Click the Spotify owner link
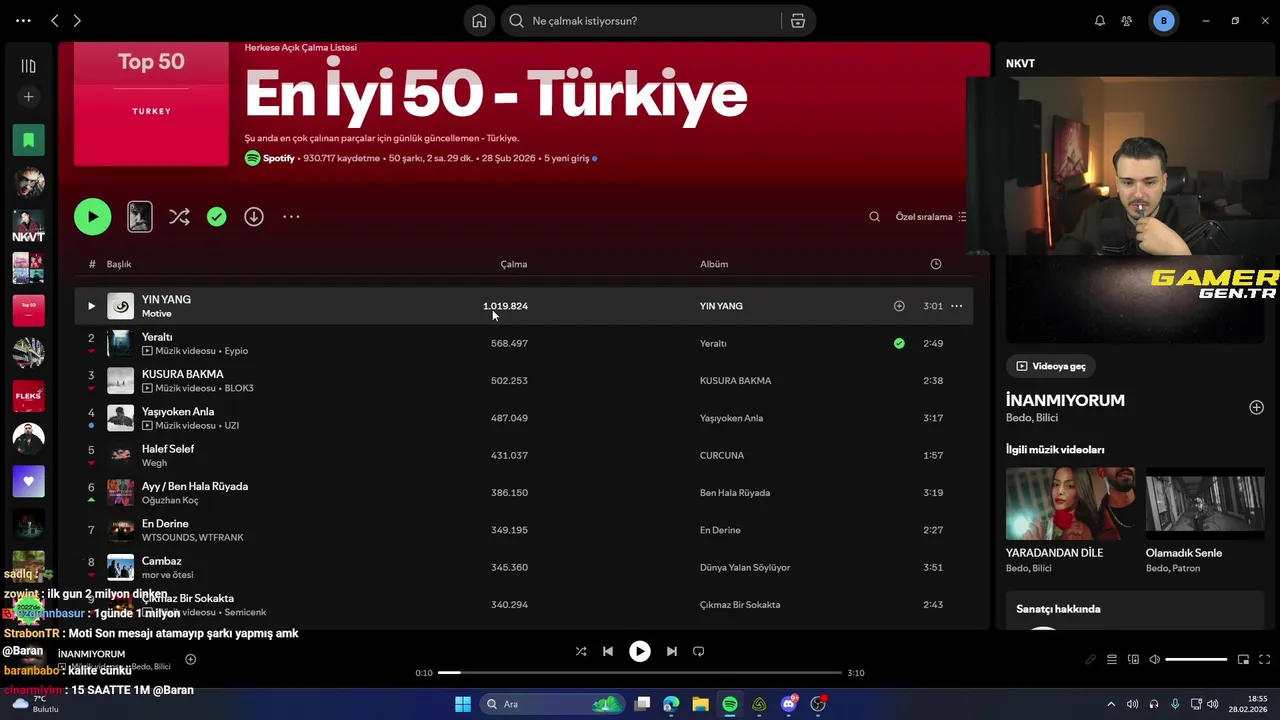This screenshot has width=1280, height=720. click(x=279, y=158)
